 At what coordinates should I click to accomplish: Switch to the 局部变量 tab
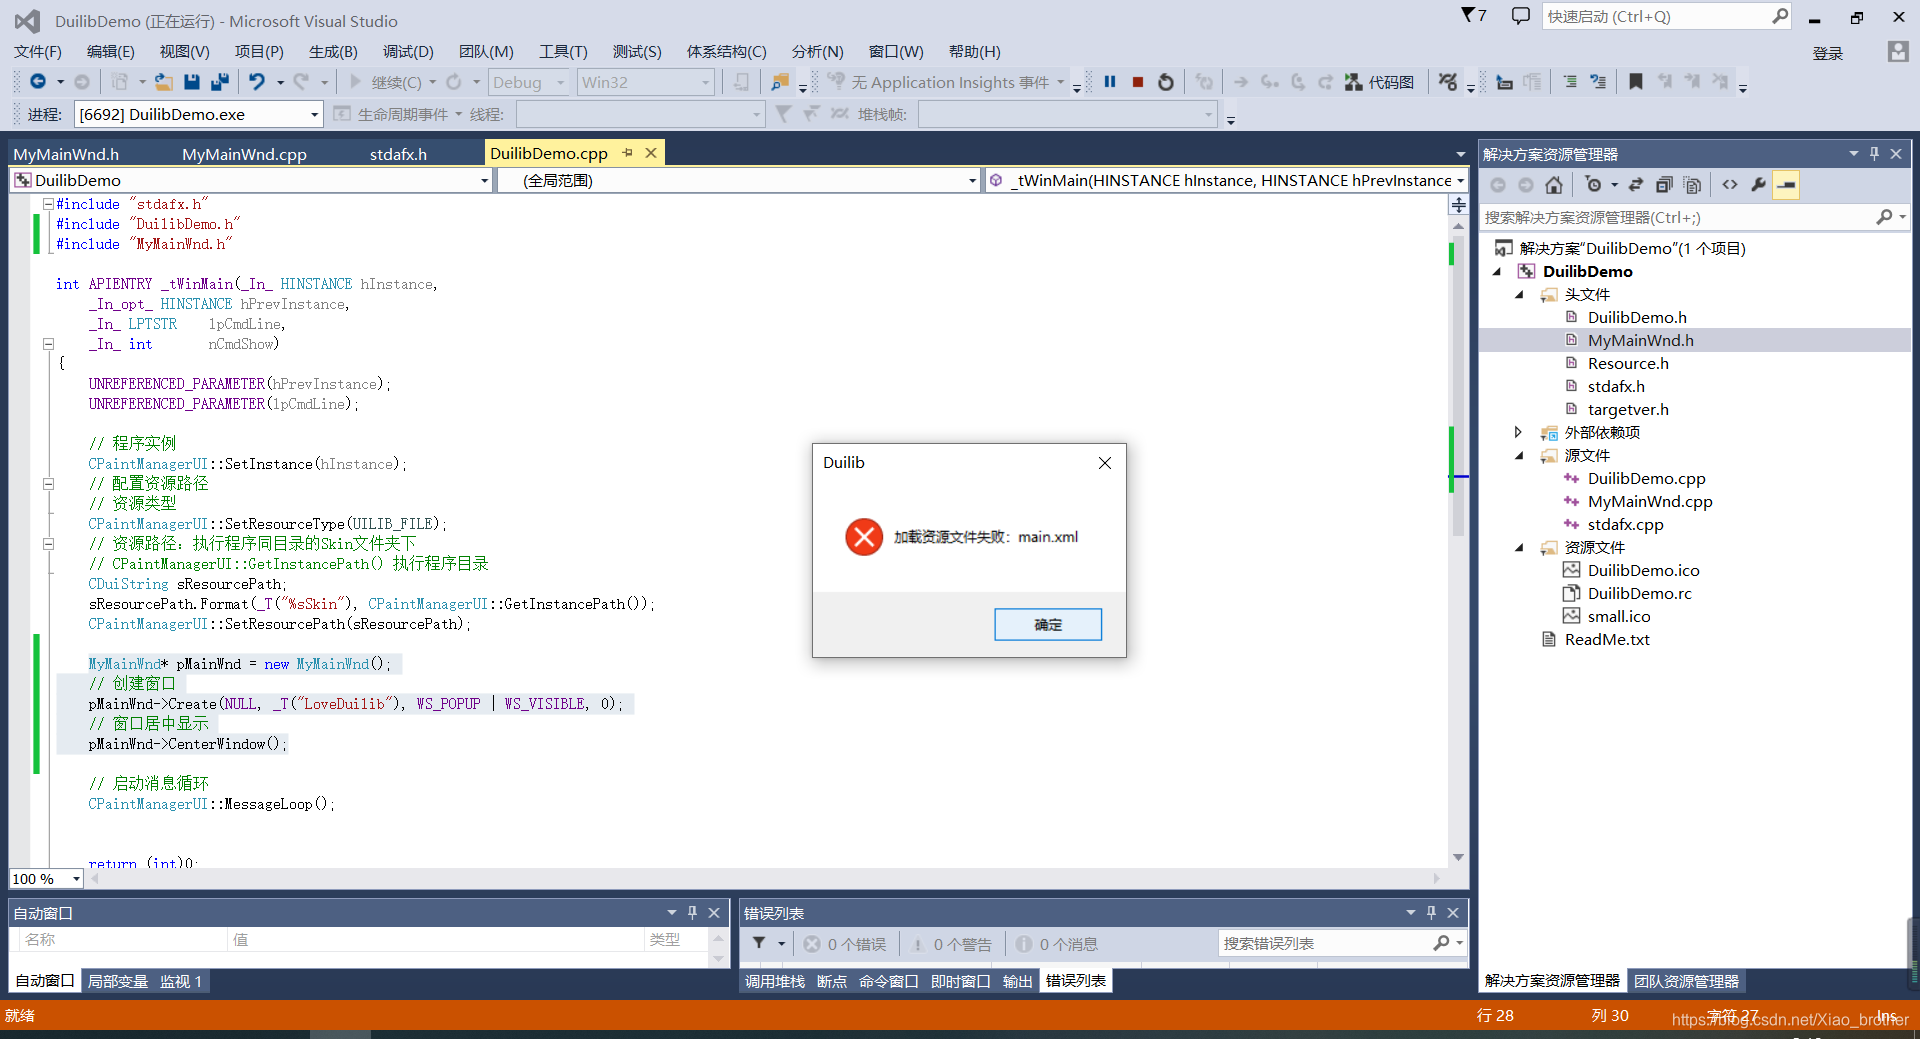(118, 982)
